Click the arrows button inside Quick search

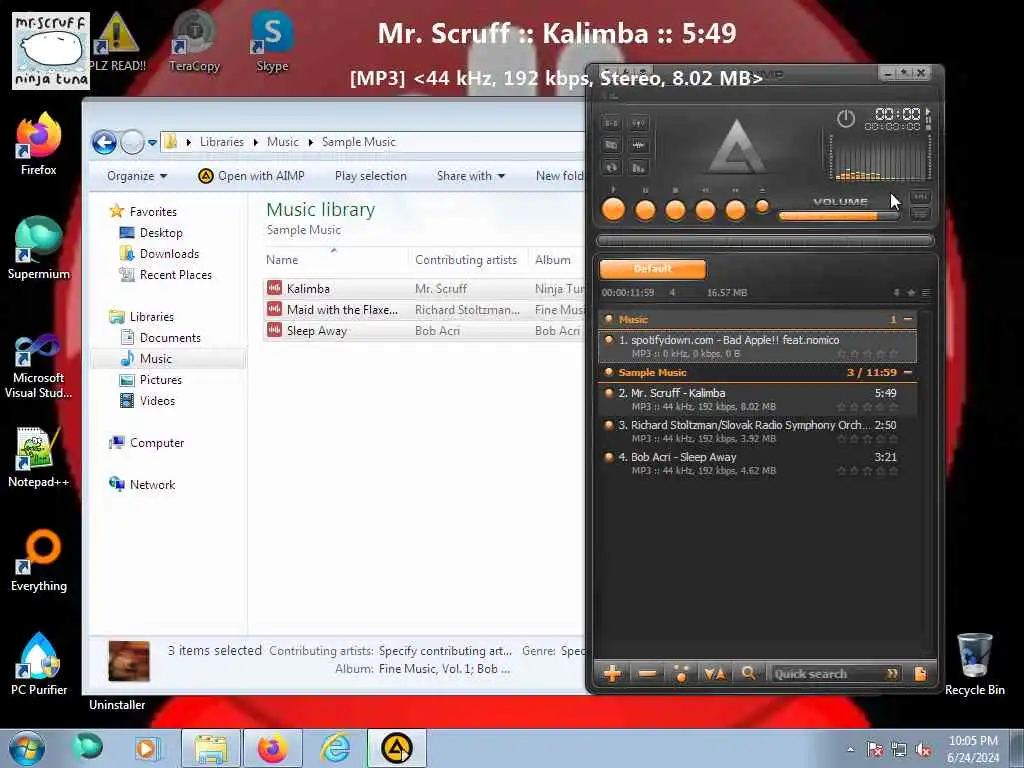[x=892, y=673]
